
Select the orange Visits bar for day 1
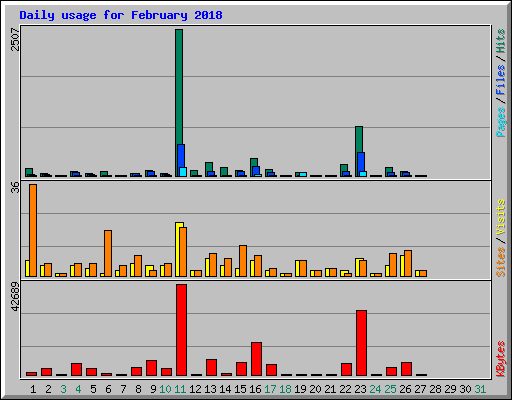[x=33, y=230]
